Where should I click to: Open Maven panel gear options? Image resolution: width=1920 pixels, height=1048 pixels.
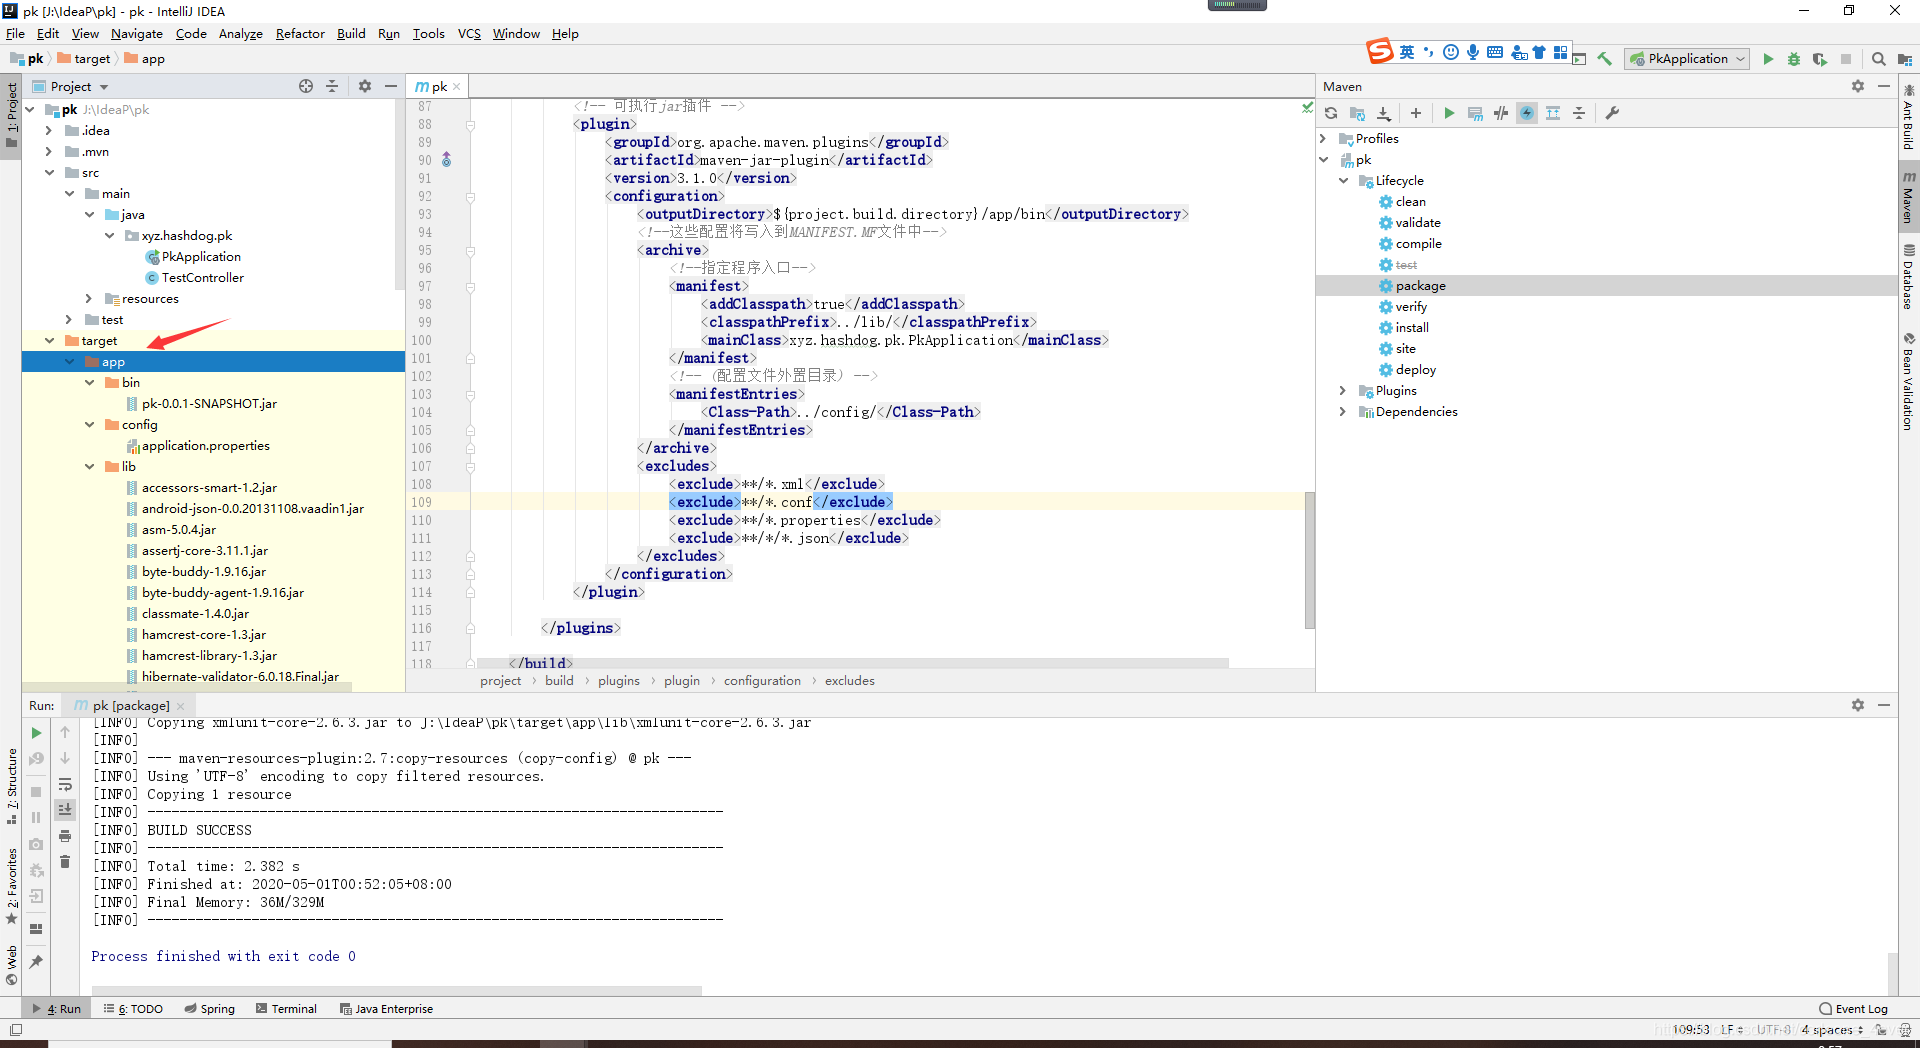click(1858, 86)
